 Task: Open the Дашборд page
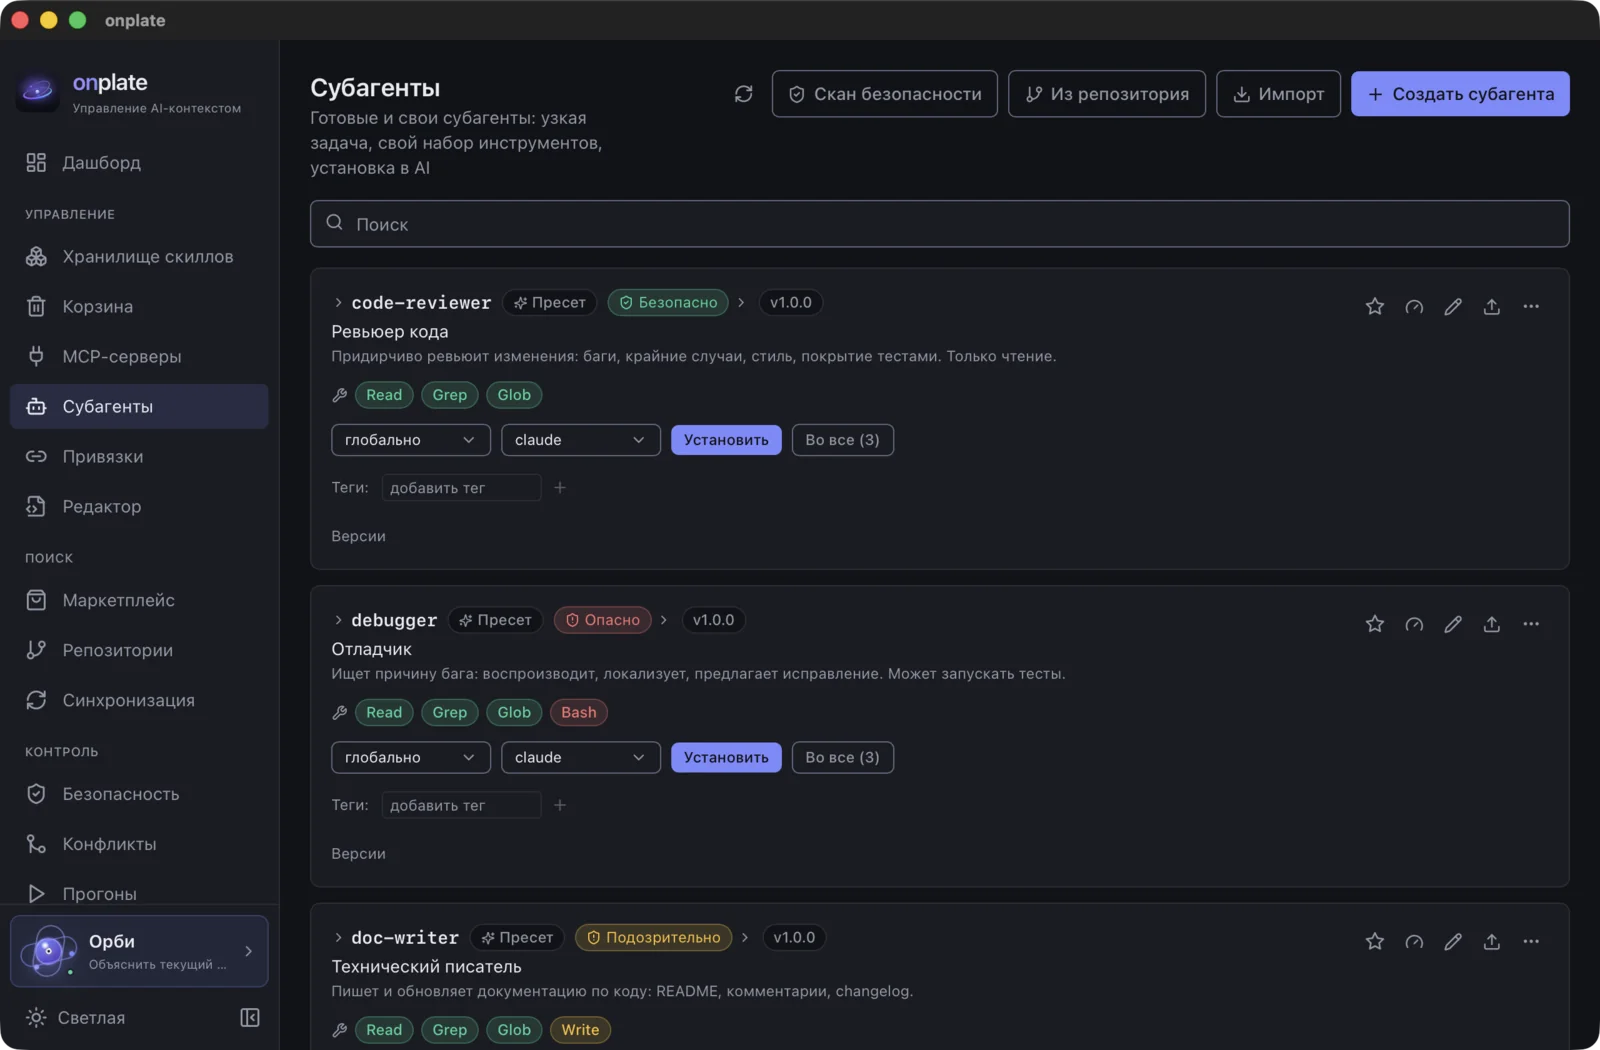(139, 163)
